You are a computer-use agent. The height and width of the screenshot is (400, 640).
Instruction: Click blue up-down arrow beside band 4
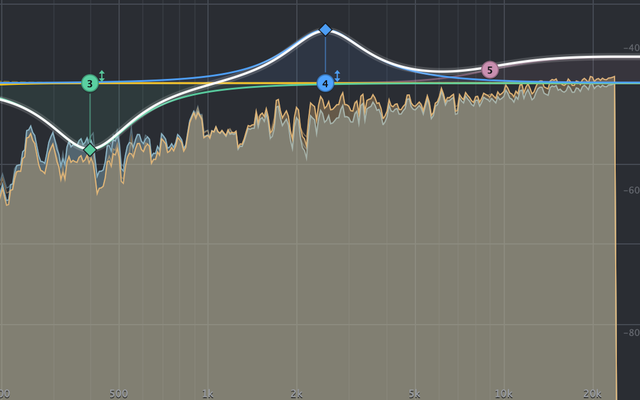pyautogui.click(x=337, y=76)
